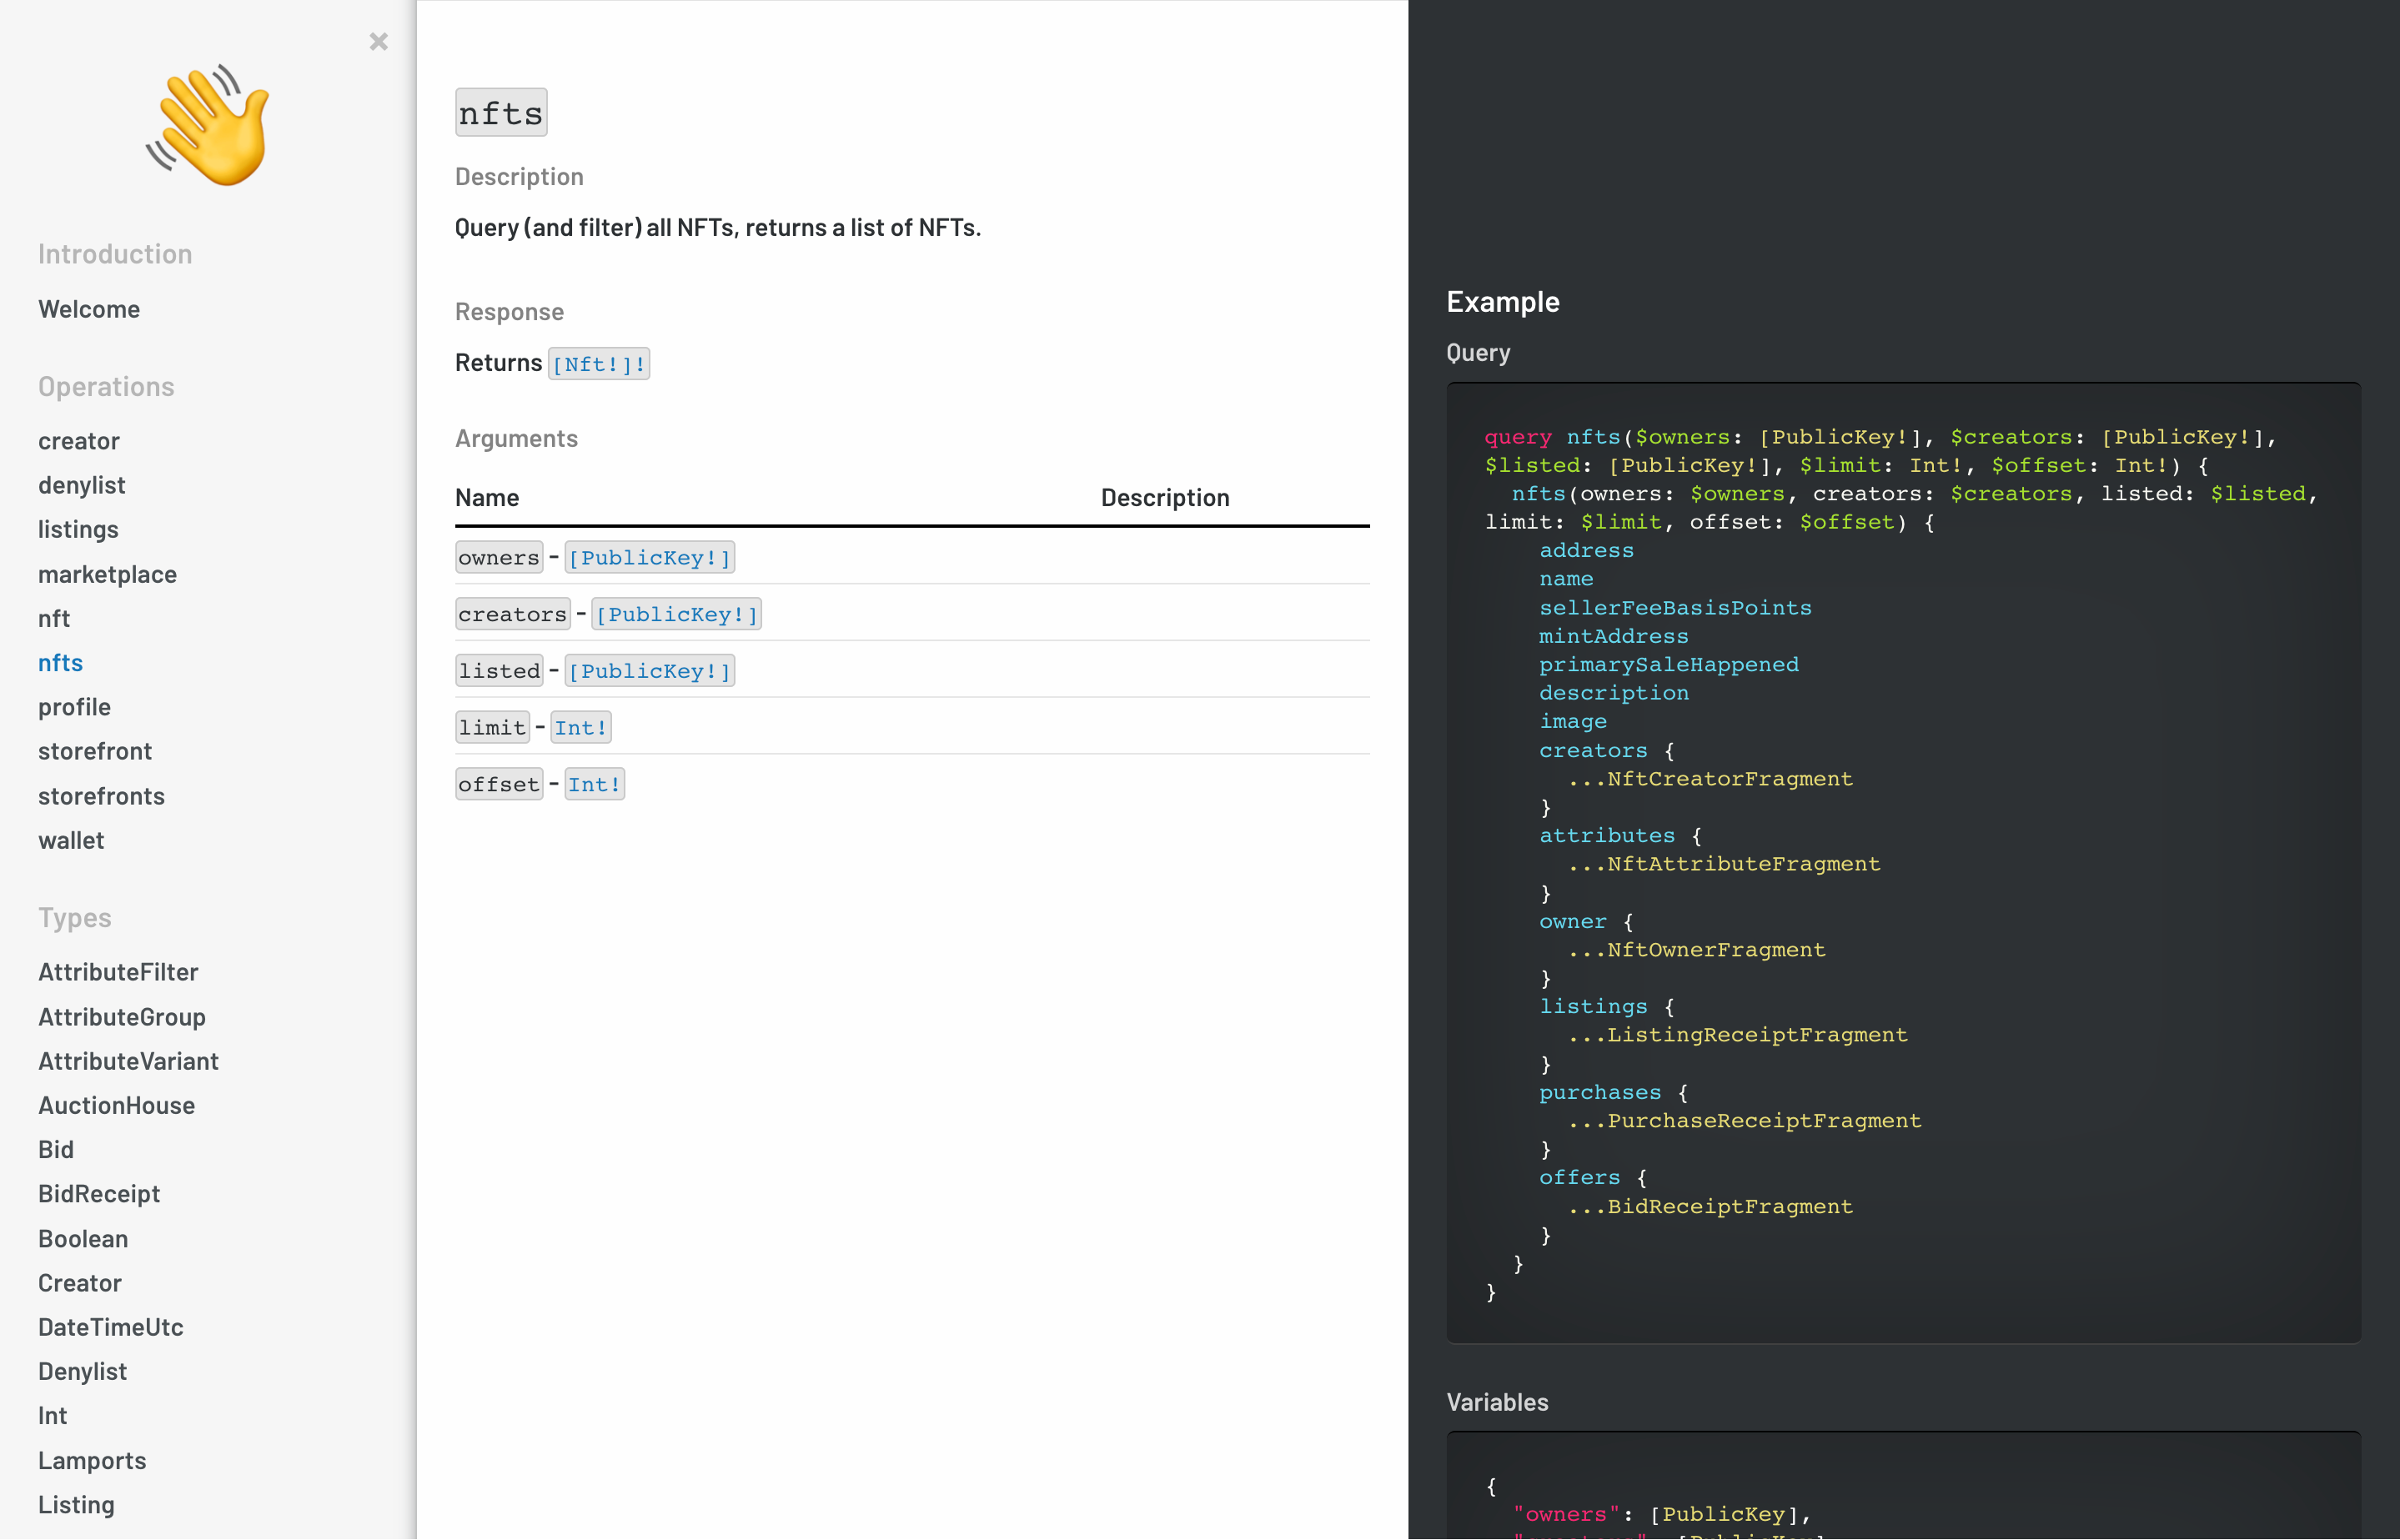
Task: View the DateTimeUtc type definition
Action: [111, 1327]
